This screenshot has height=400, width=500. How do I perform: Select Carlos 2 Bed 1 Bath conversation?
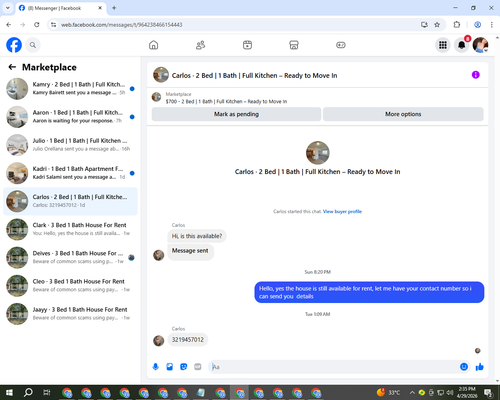70,201
